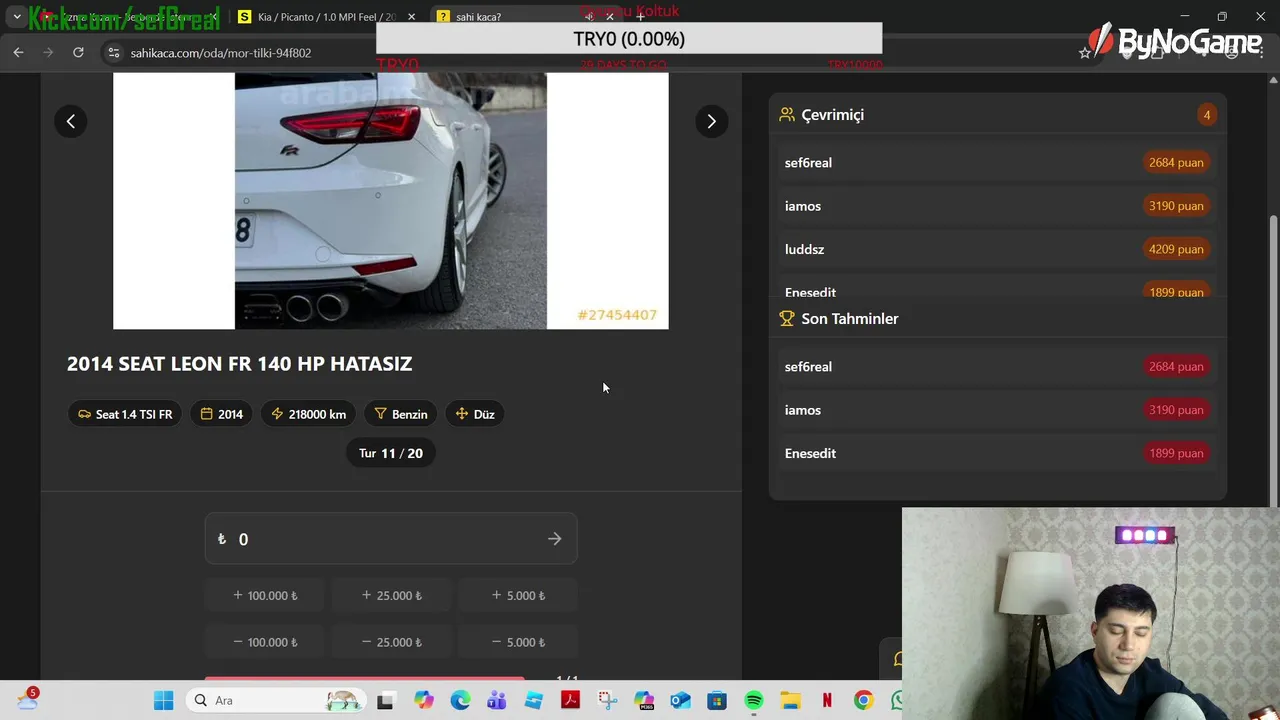Close the Kia Picanto tab

pos(411,17)
